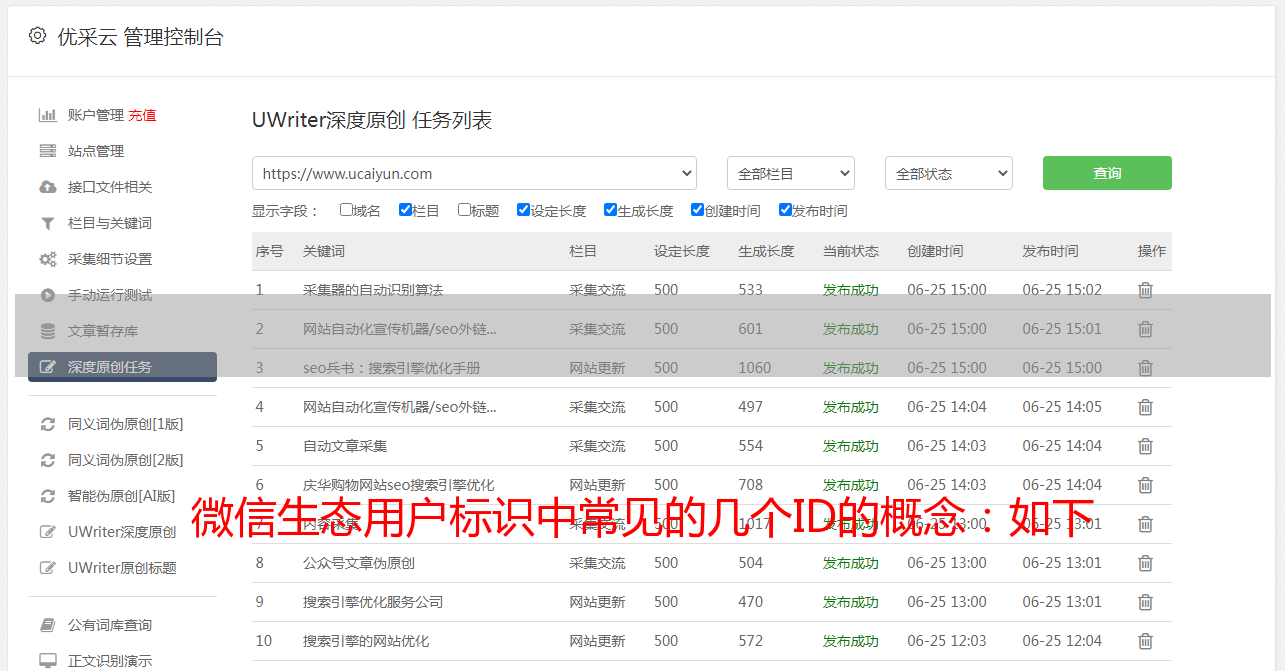This screenshot has width=1285, height=671.
Task: Click the 采集细节设置 gears icon
Action: click(x=47, y=259)
